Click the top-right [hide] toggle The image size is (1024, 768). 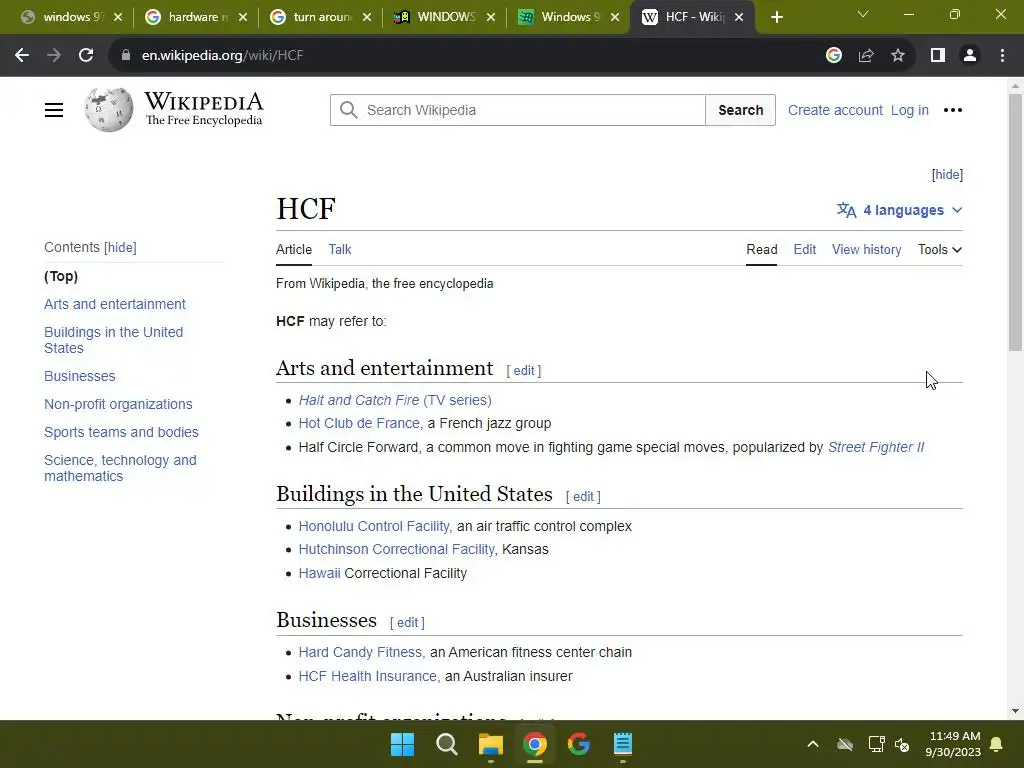click(947, 174)
